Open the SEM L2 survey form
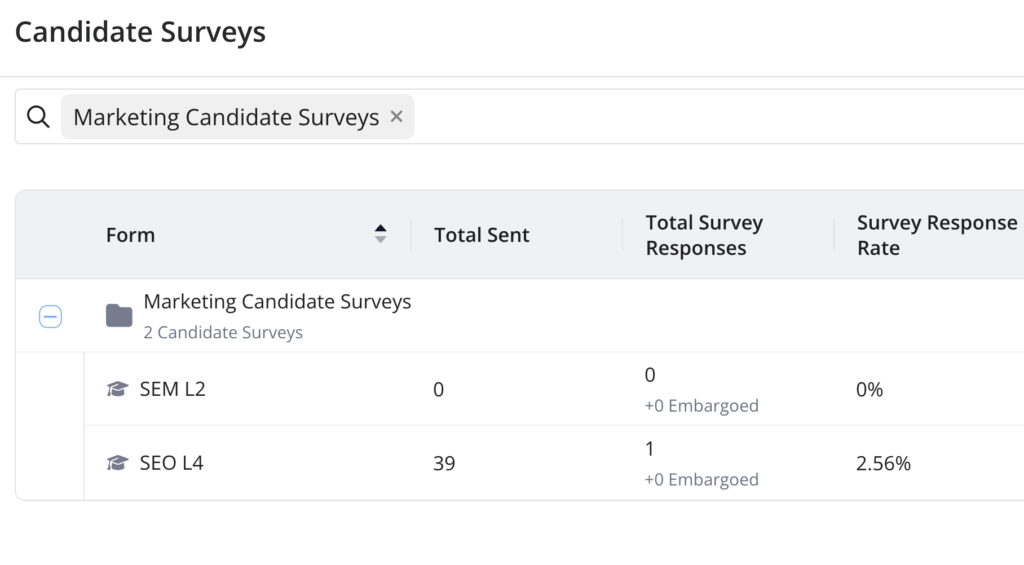Viewport: 1024px width, 565px height. pos(172,389)
